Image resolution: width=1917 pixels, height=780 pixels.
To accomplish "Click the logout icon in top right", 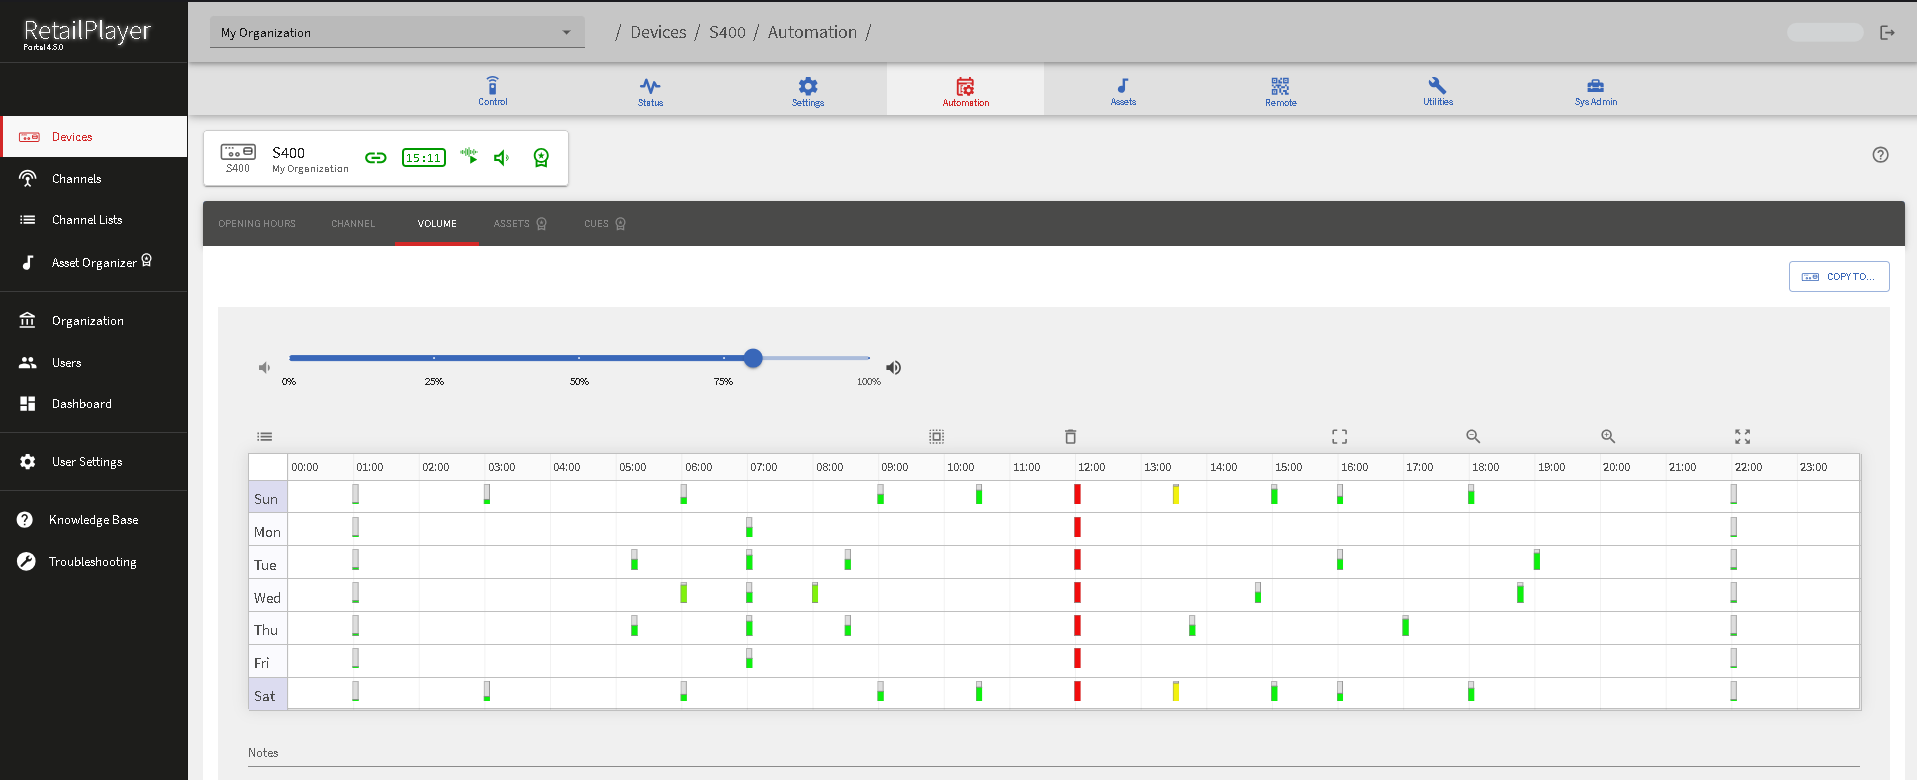I will click(x=1887, y=33).
